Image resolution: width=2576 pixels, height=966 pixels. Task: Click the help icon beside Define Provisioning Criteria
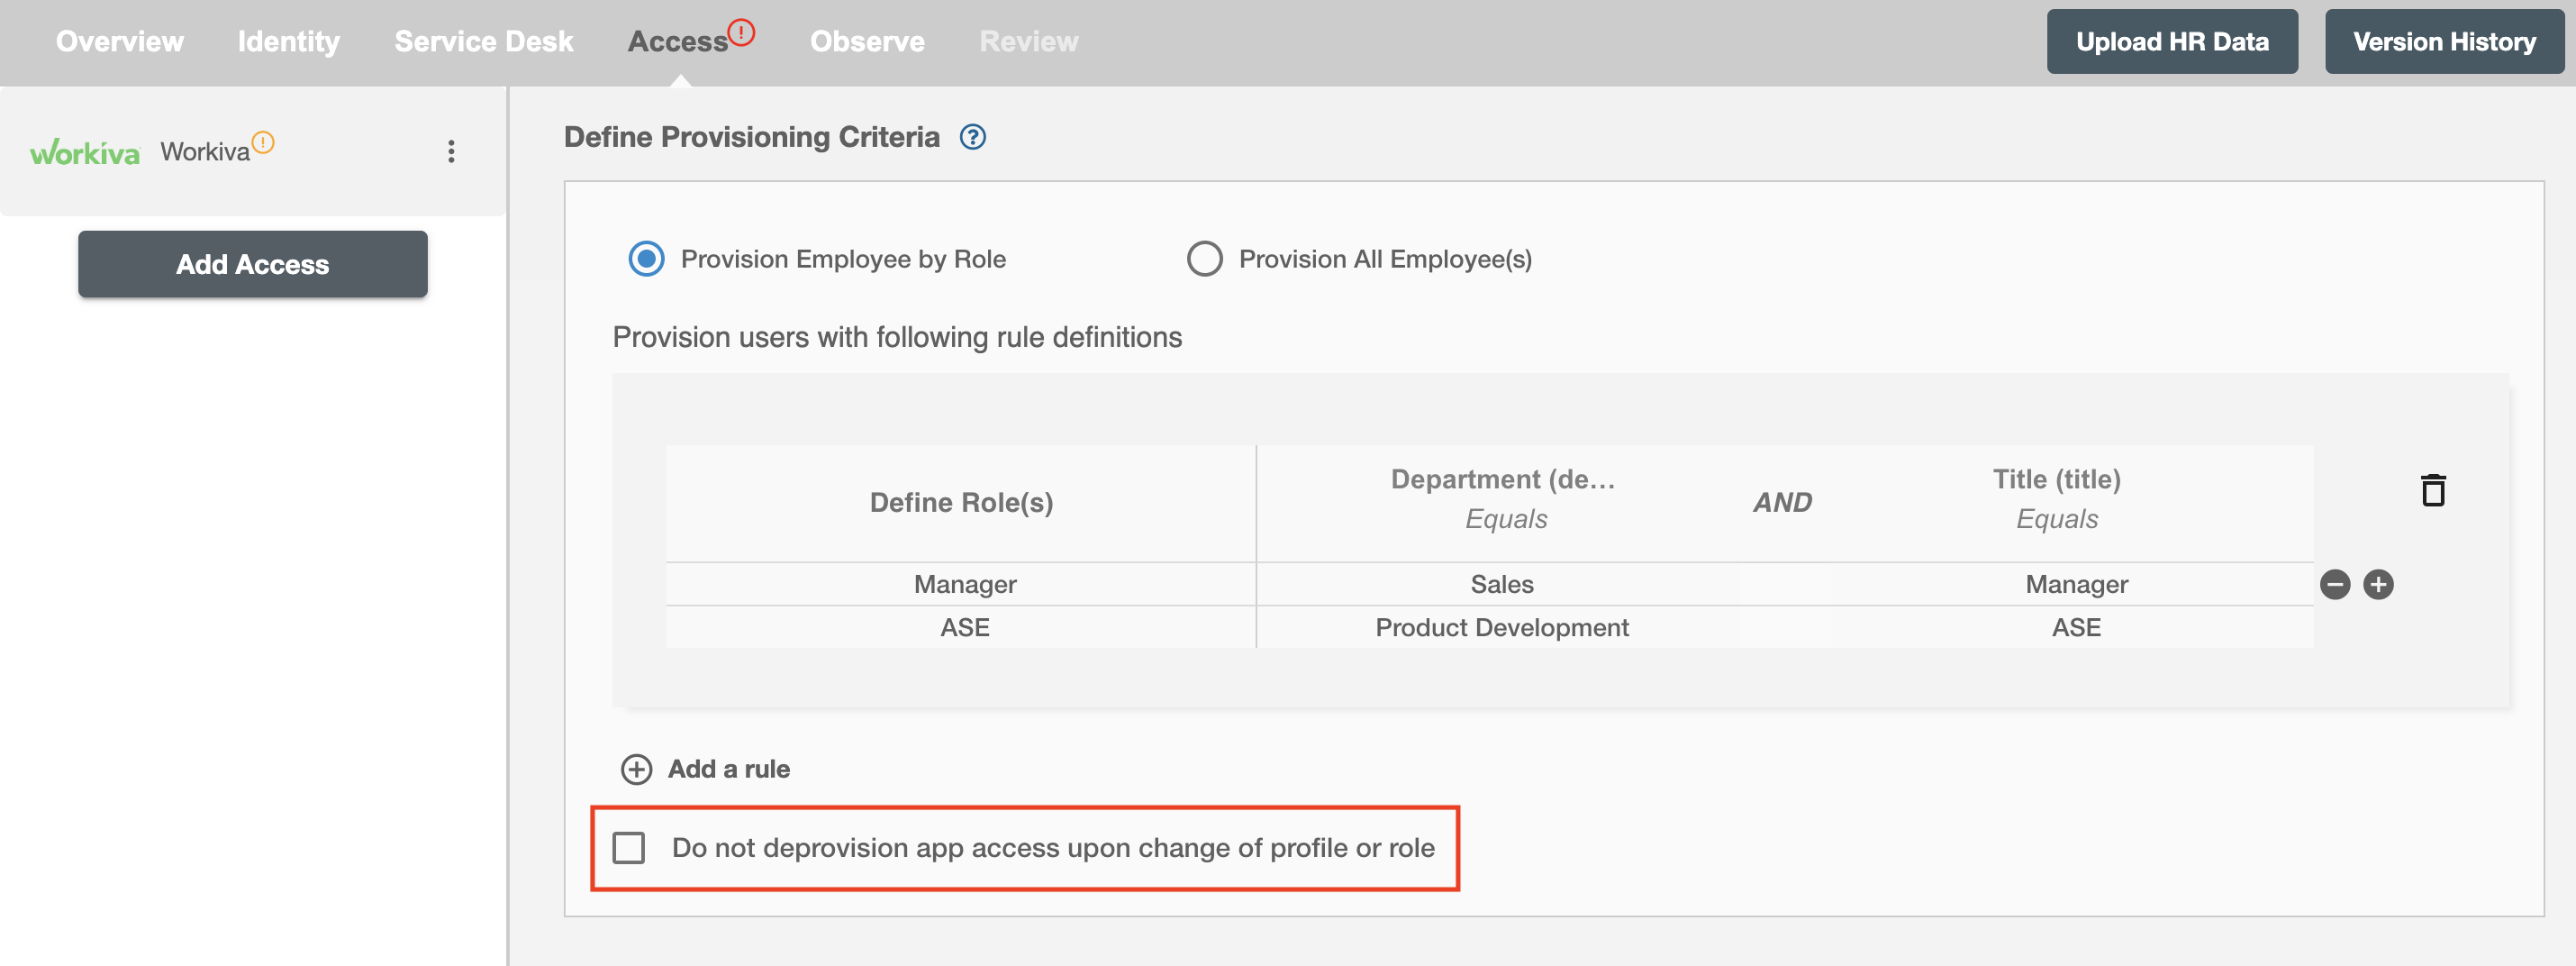pyautogui.click(x=972, y=137)
